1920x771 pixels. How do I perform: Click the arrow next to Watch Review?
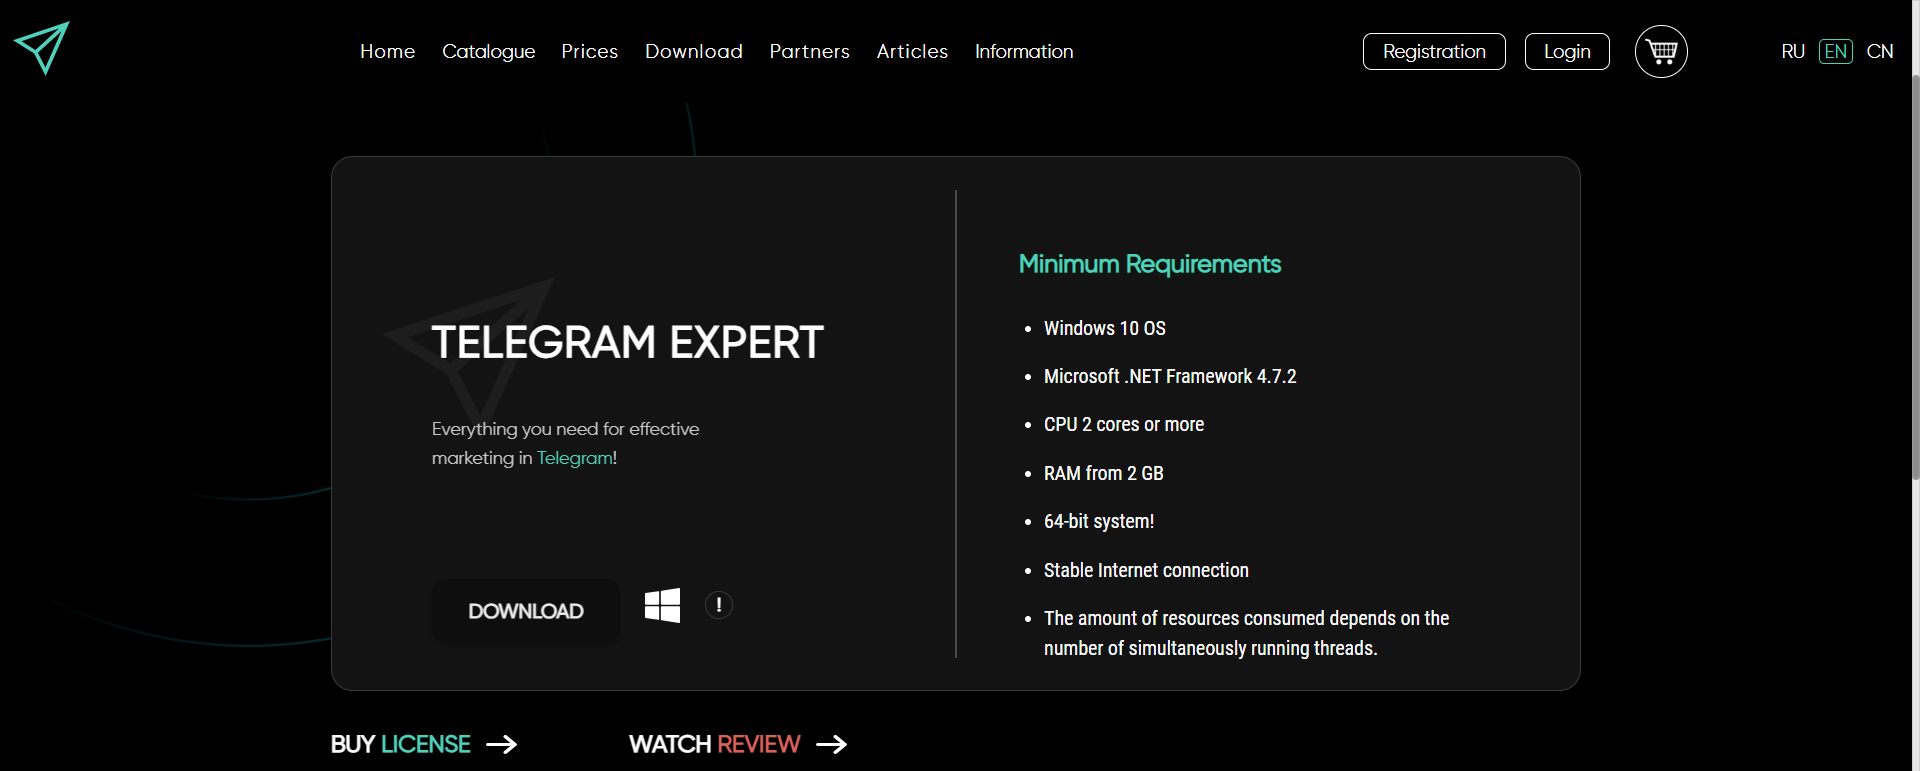click(831, 745)
